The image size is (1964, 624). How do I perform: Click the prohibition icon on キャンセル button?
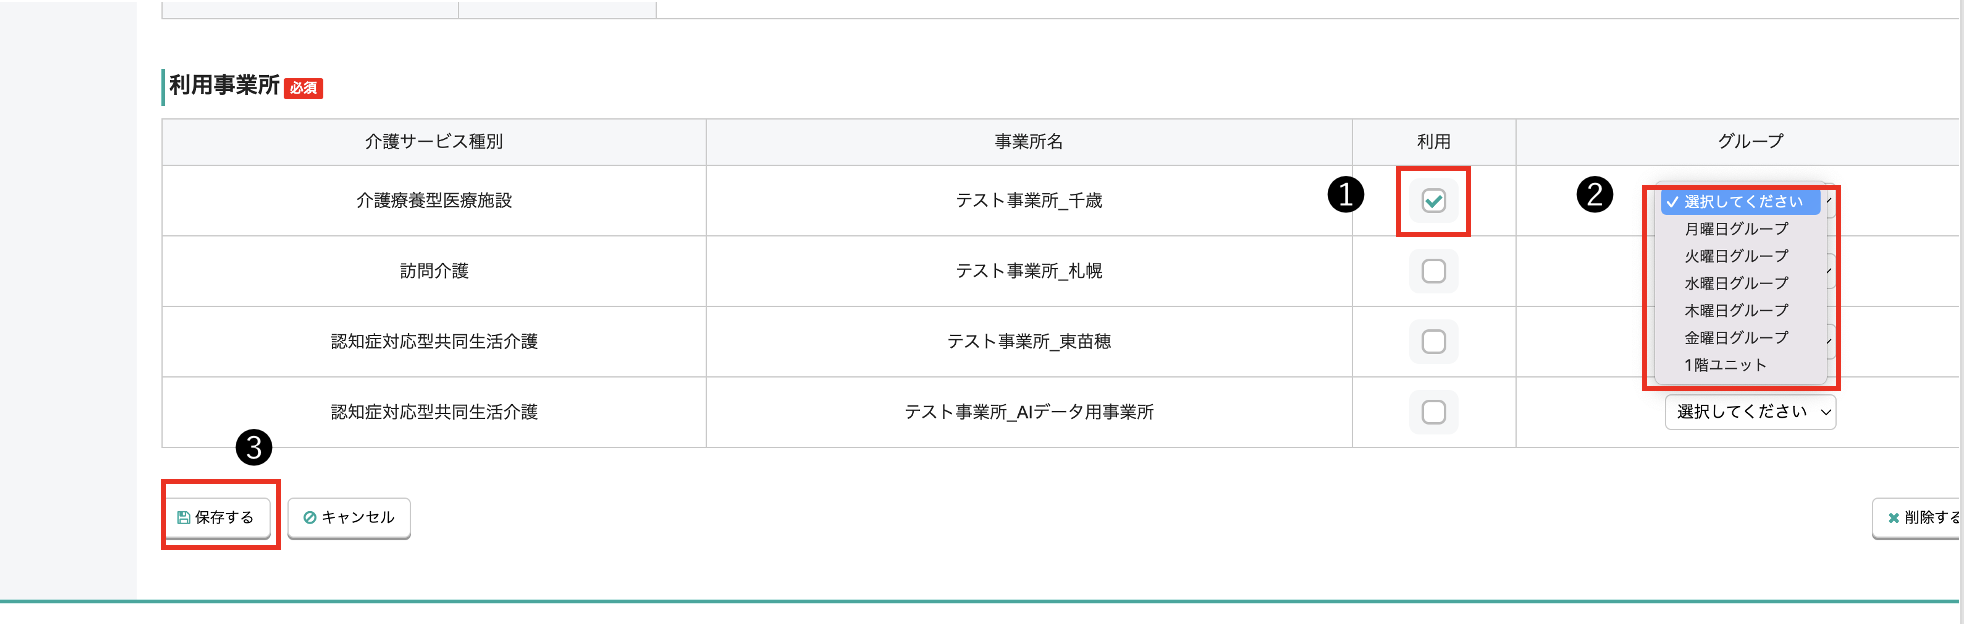point(311,517)
